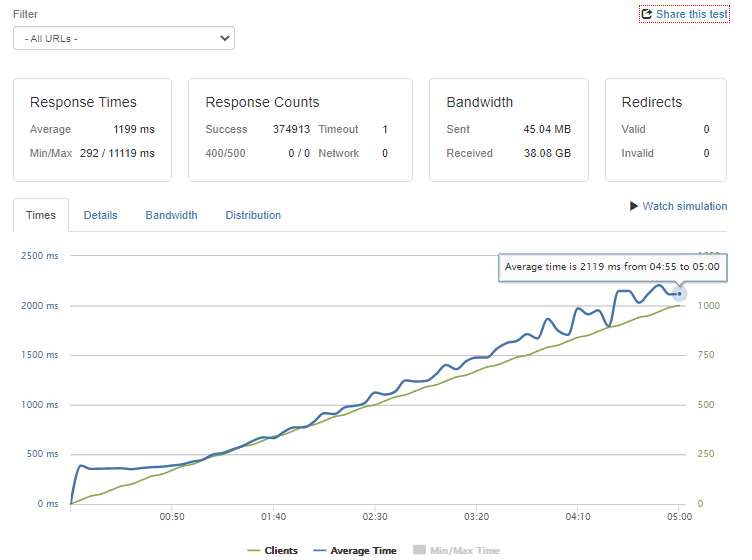Open the Bandwidth tab

coord(171,215)
